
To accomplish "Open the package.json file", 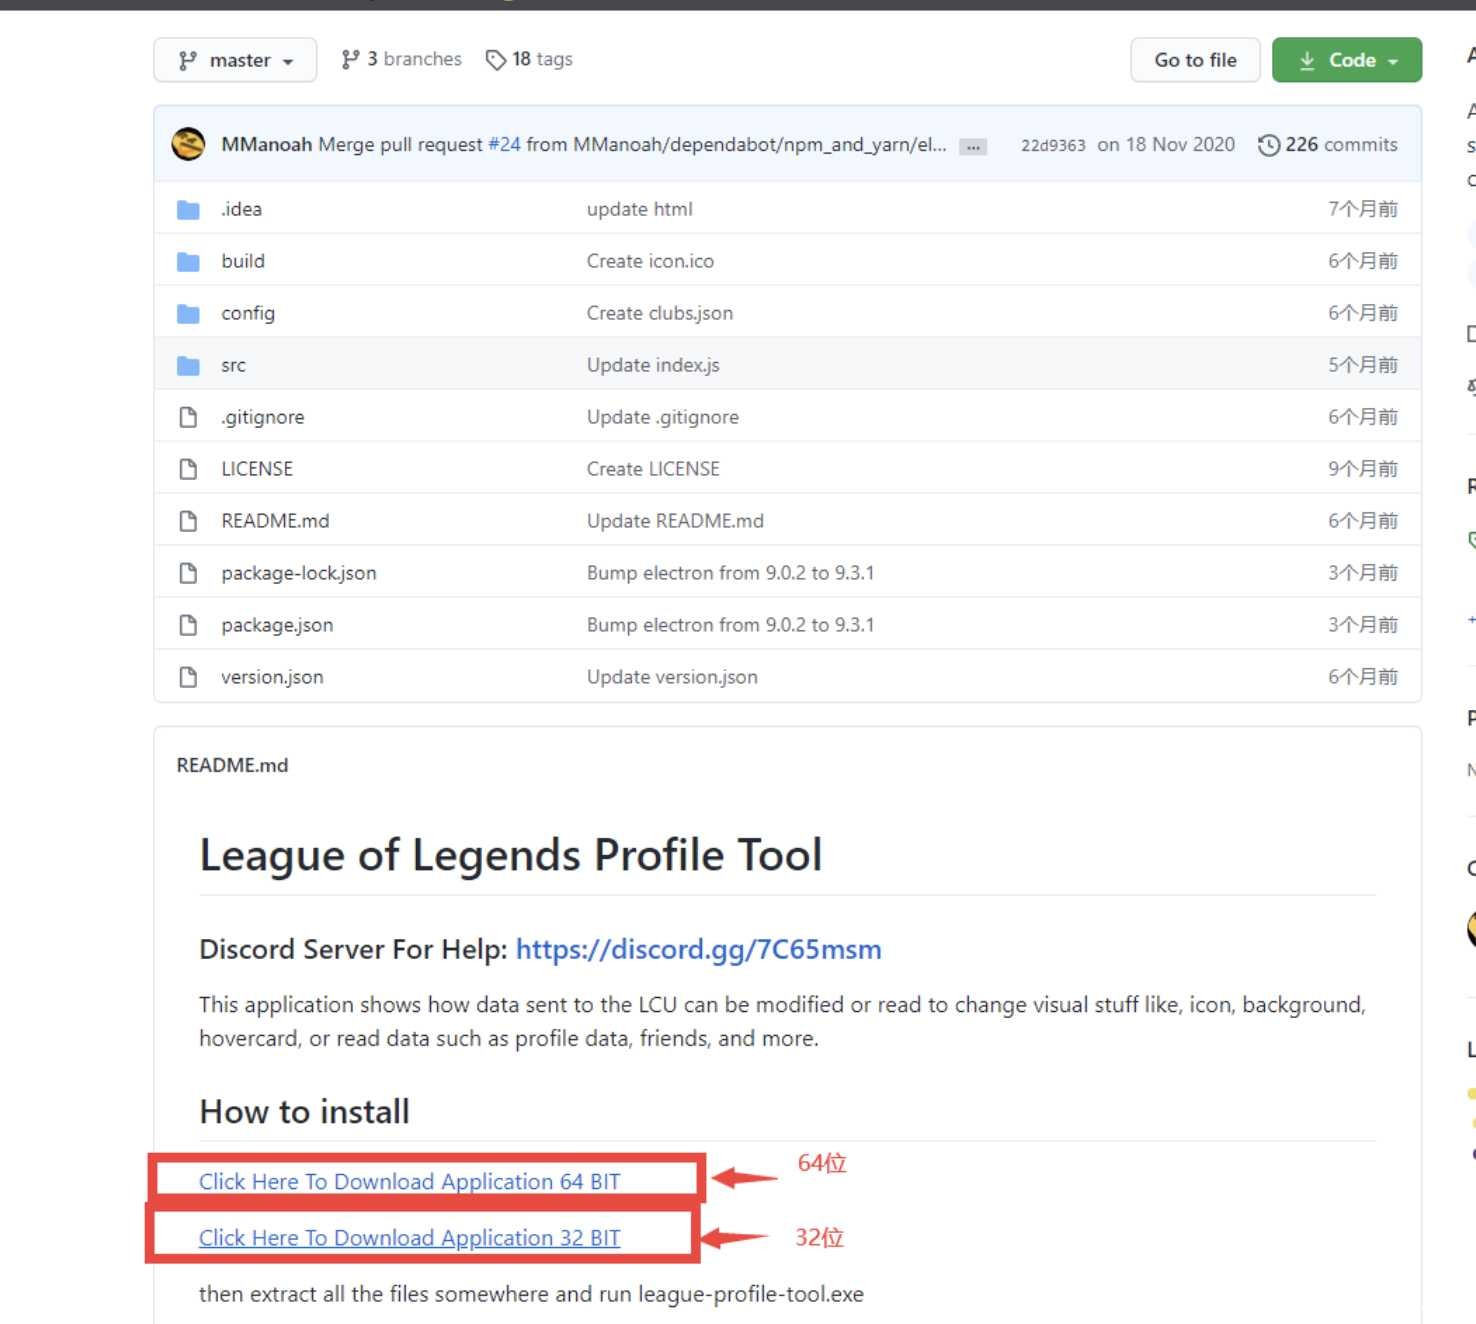I will pos(277,625).
